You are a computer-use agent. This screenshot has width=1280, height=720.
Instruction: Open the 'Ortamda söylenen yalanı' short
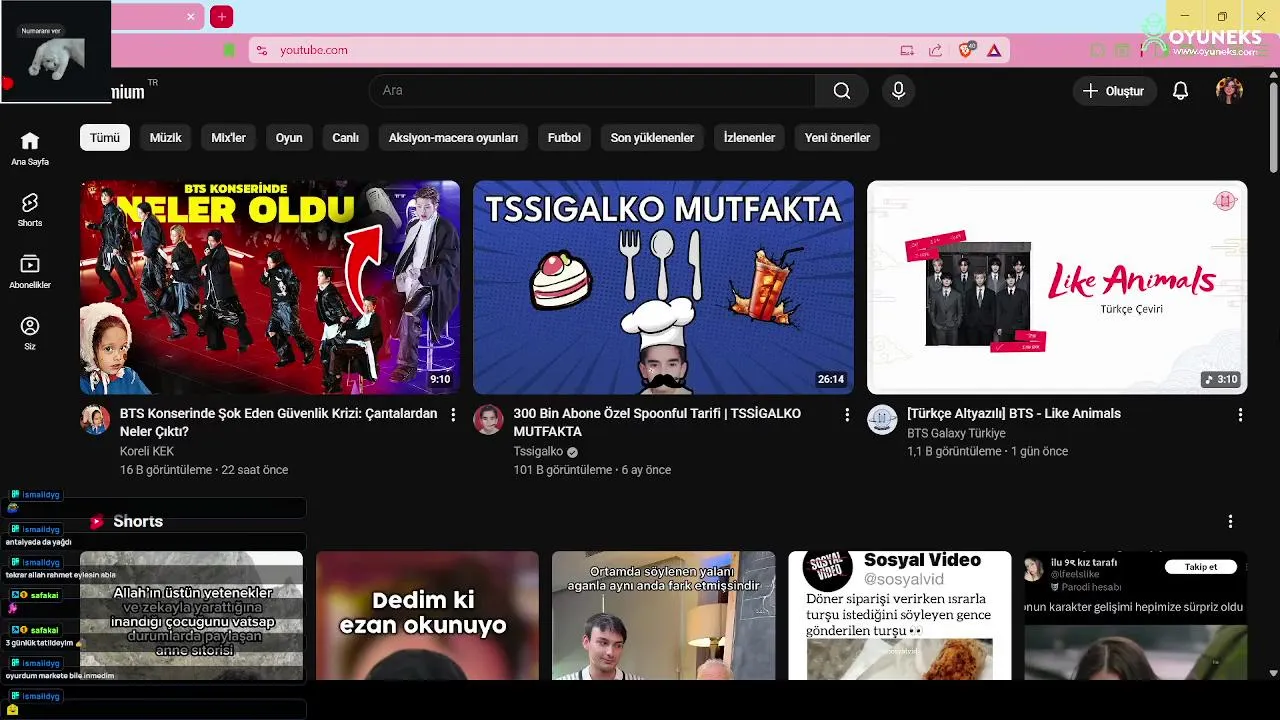pyautogui.click(x=663, y=615)
